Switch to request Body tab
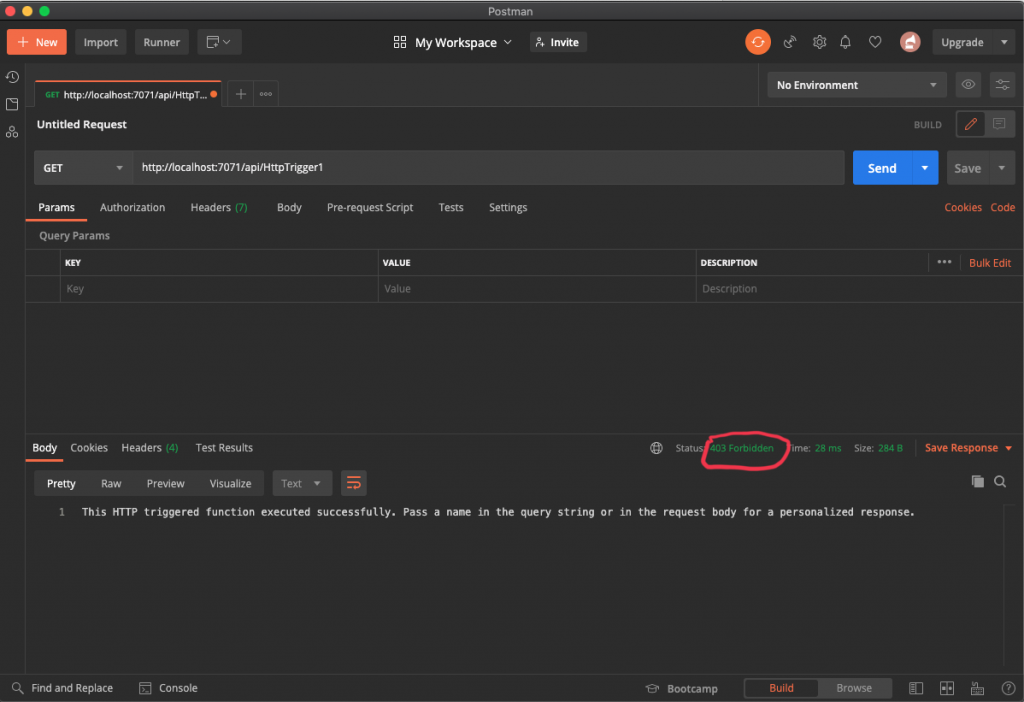The width and height of the screenshot is (1024, 702). (x=289, y=207)
